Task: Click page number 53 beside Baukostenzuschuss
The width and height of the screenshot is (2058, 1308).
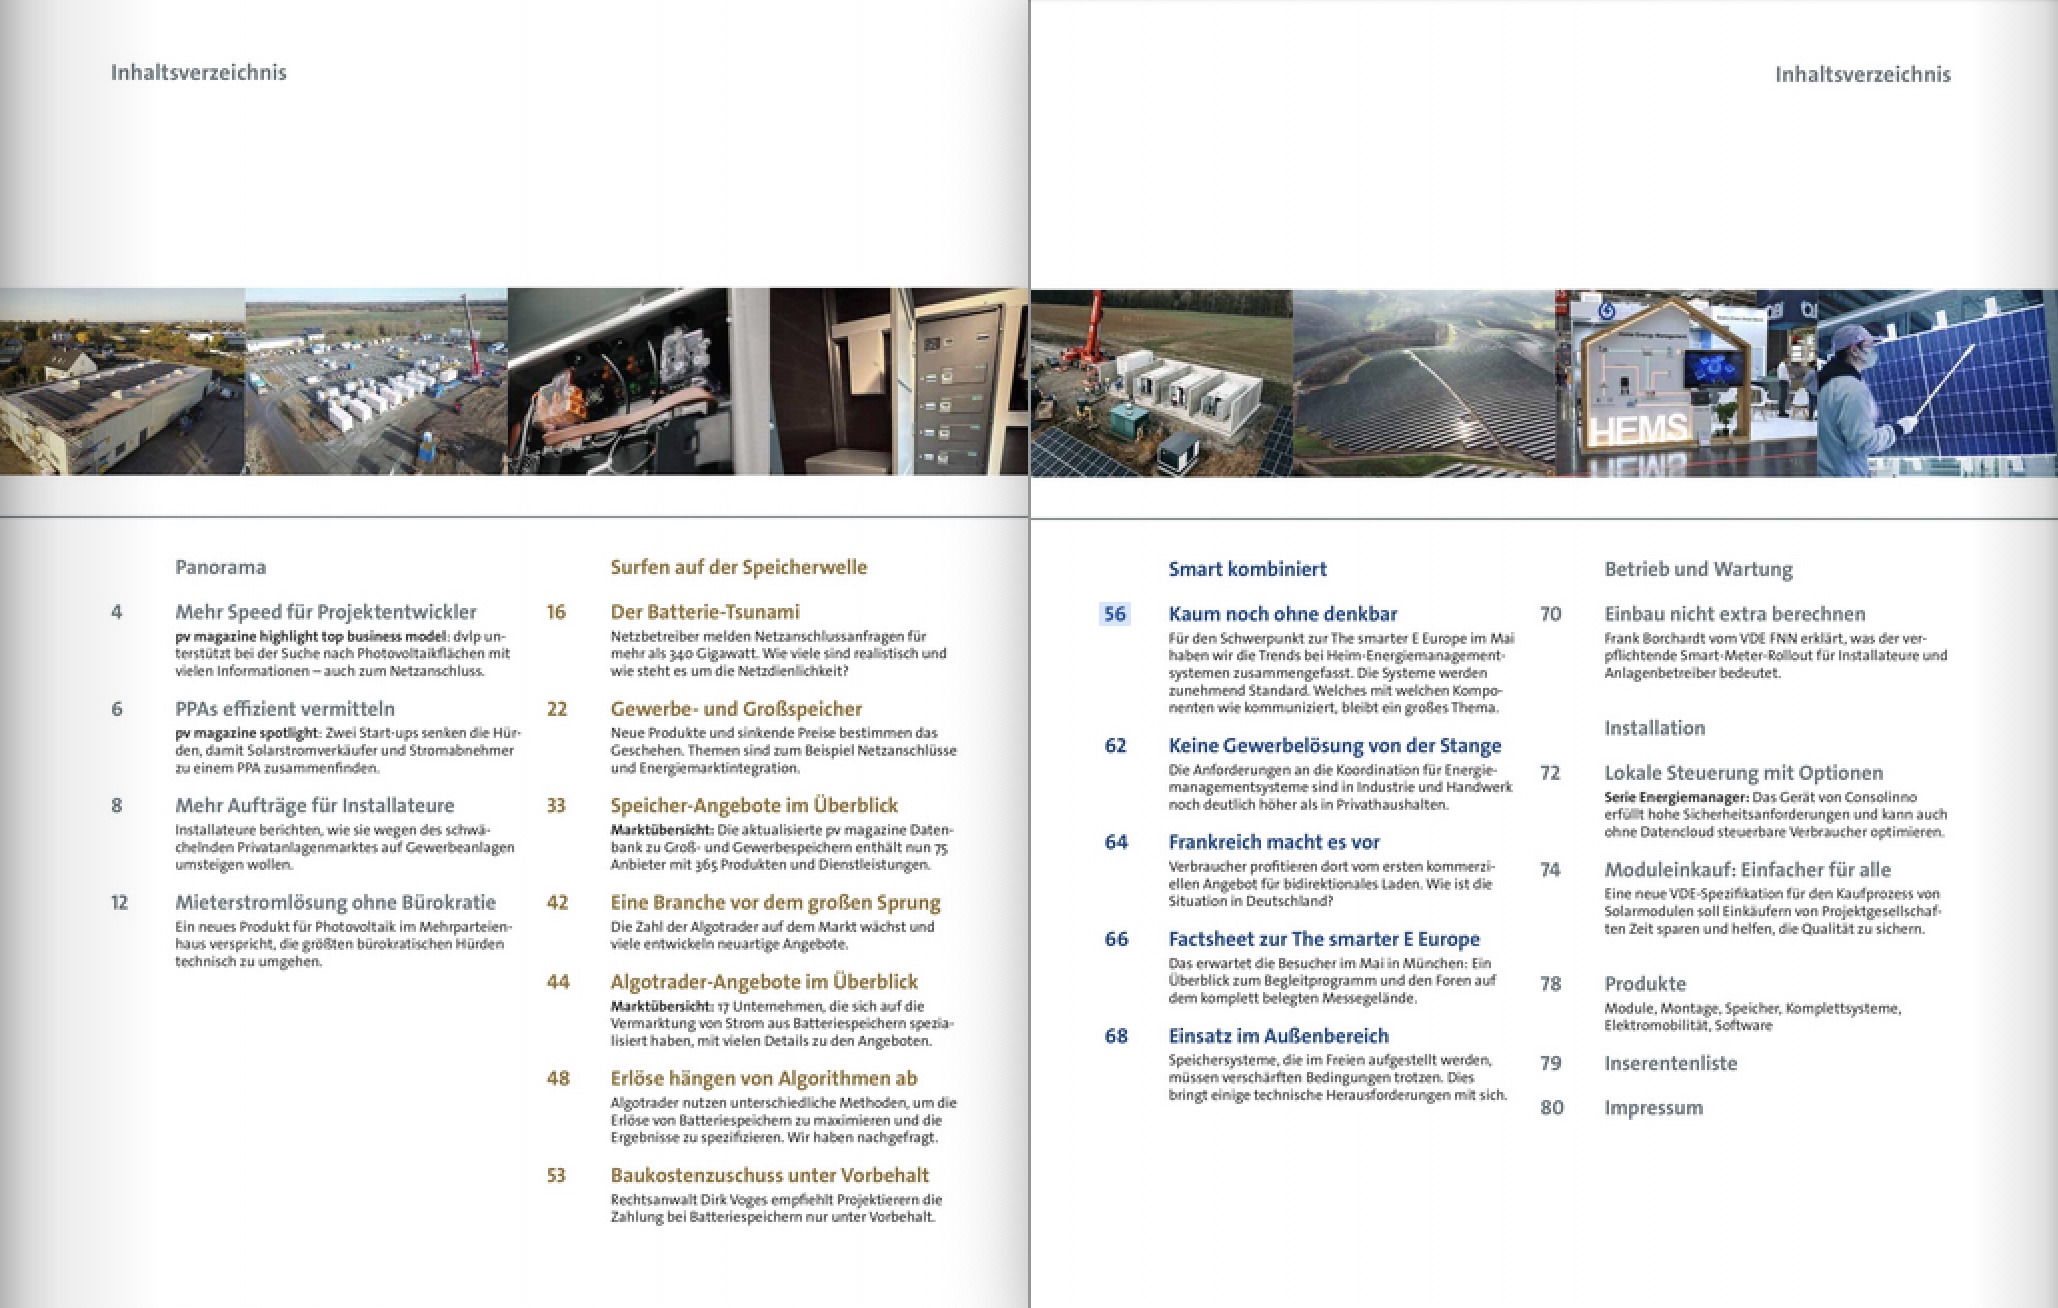Action: 556,1176
